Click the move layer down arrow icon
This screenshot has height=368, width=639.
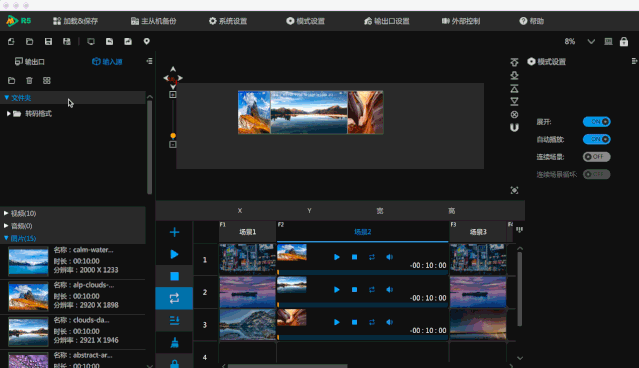tap(514, 75)
